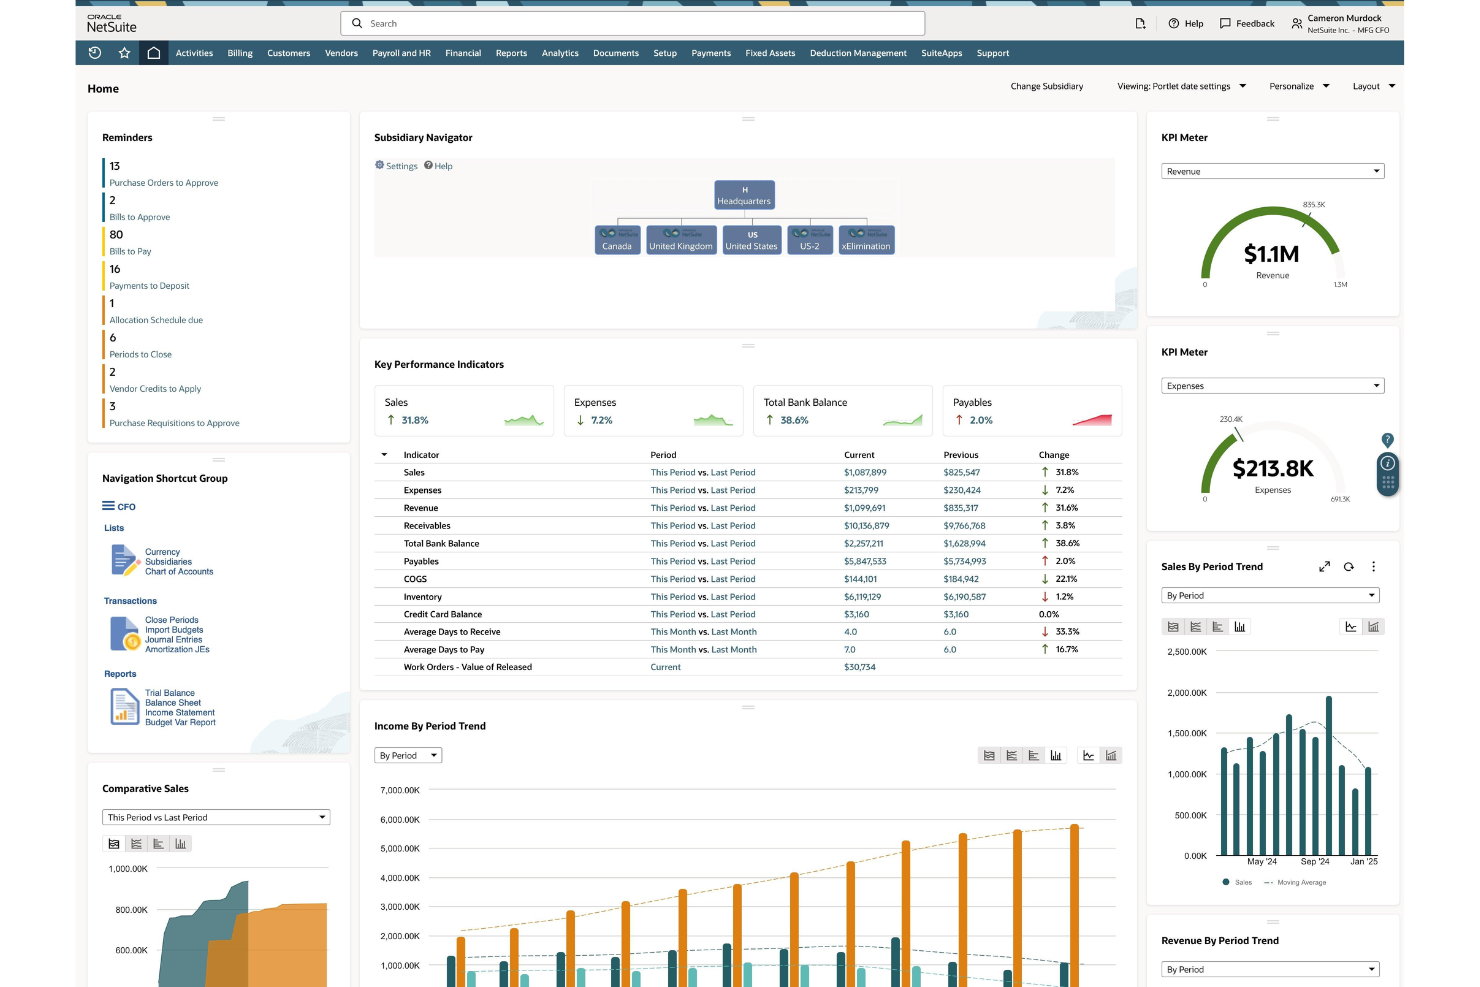This screenshot has width=1480, height=987.
Task: Open the Reports menu in navigation bar
Action: pyautogui.click(x=511, y=53)
